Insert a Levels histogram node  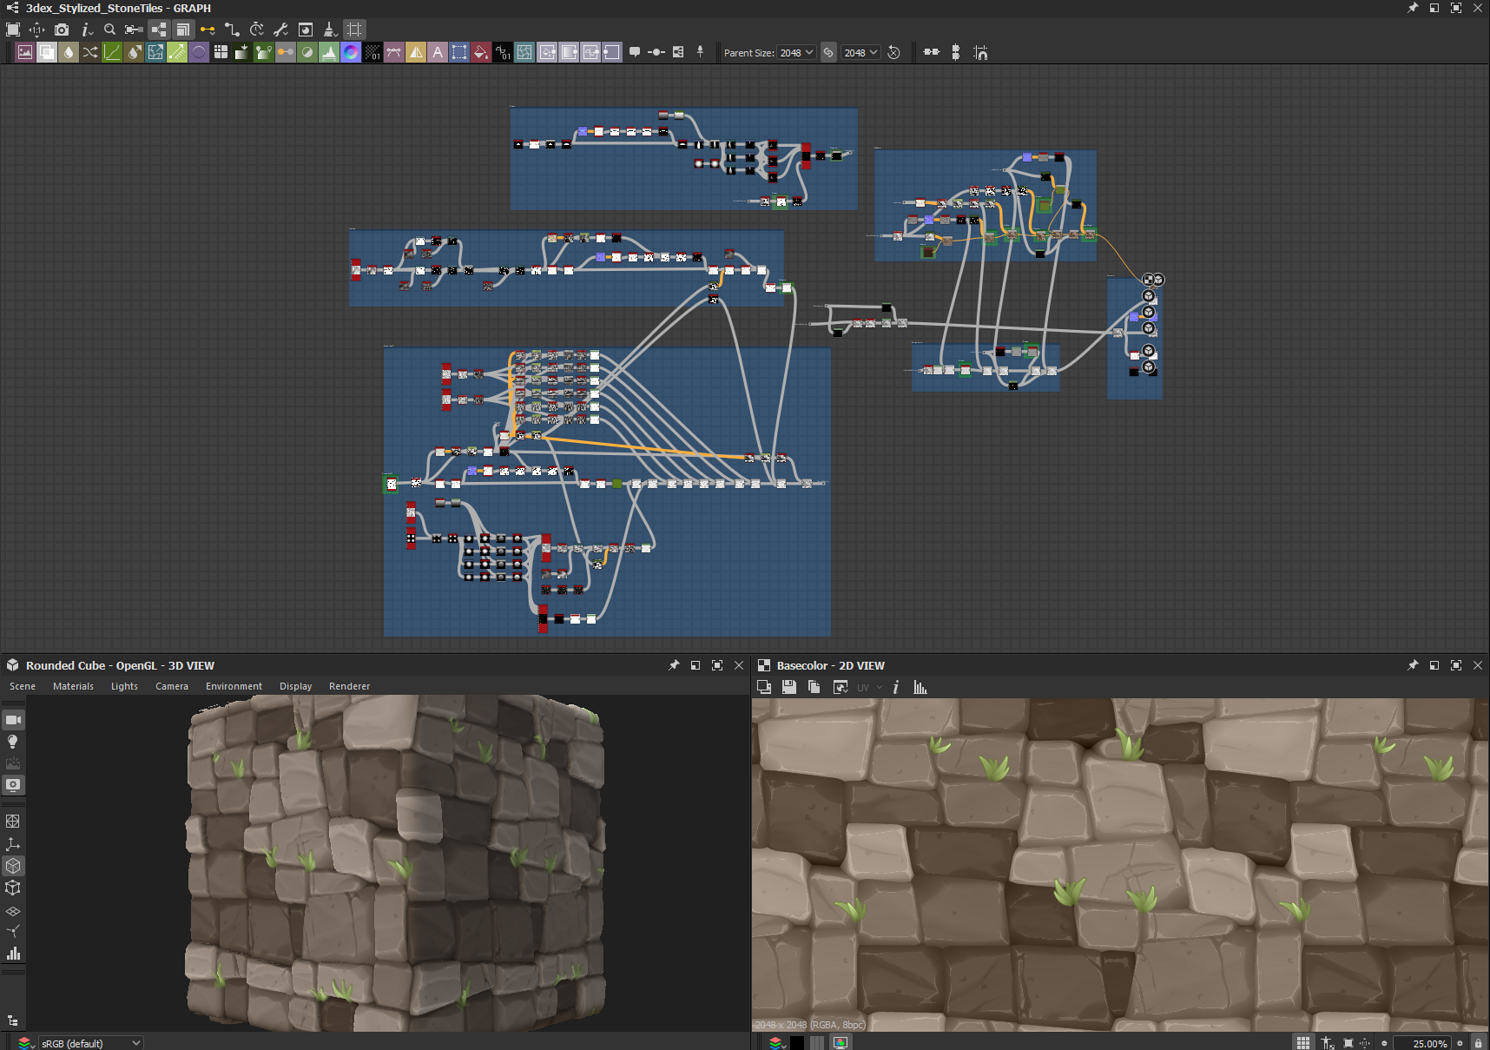click(x=329, y=53)
